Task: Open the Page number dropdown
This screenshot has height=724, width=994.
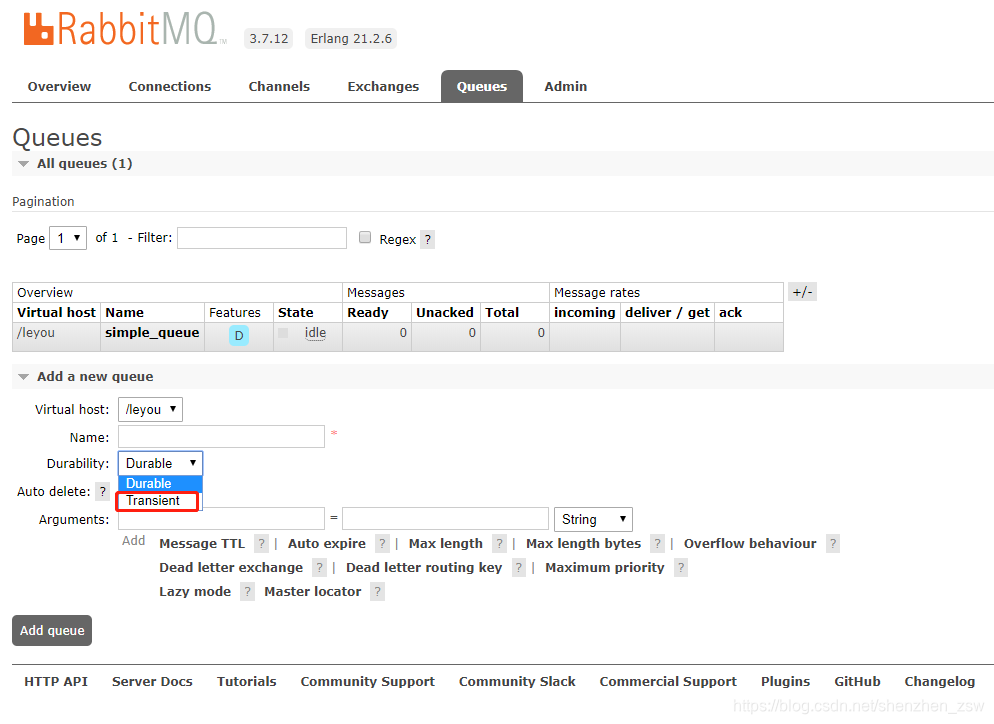Action: (x=68, y=238)
